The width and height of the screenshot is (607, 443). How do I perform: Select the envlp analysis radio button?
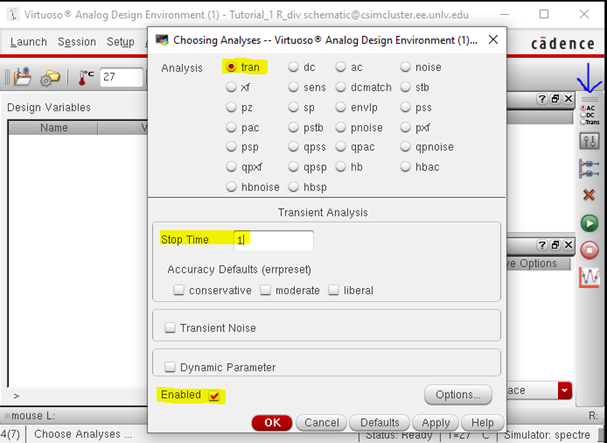click(341, 107)
